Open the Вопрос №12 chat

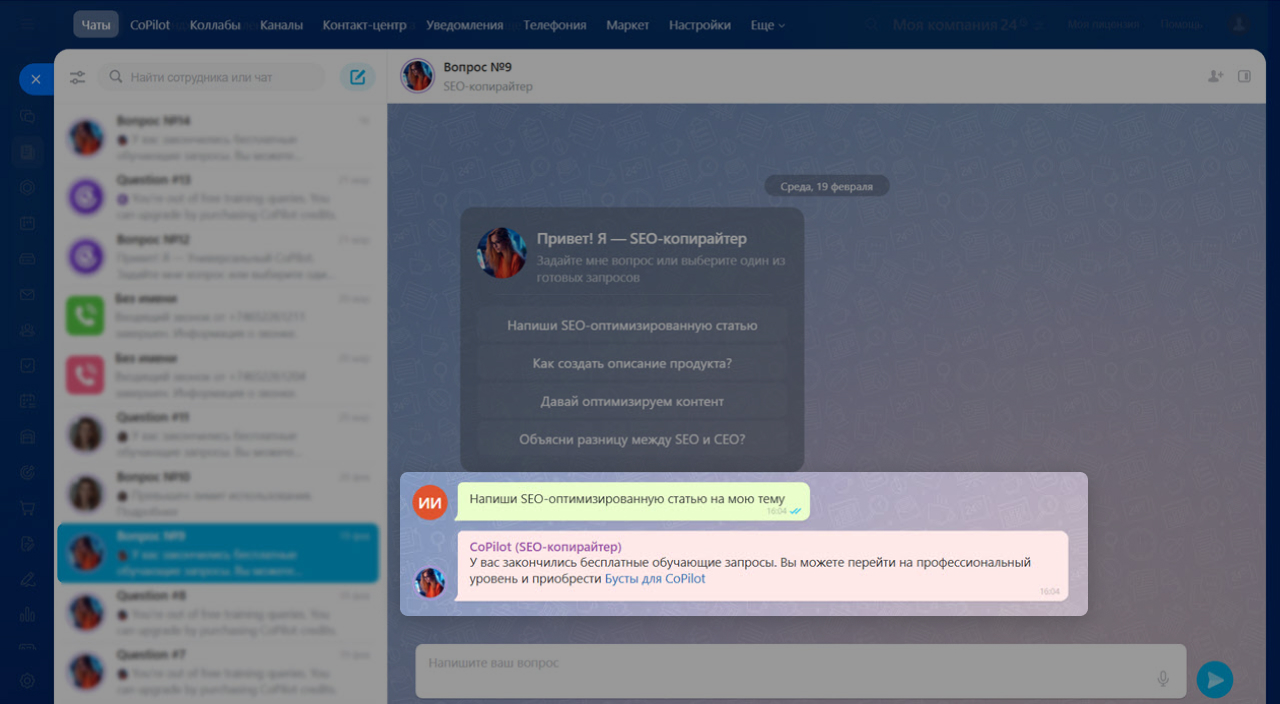(218, 256)
